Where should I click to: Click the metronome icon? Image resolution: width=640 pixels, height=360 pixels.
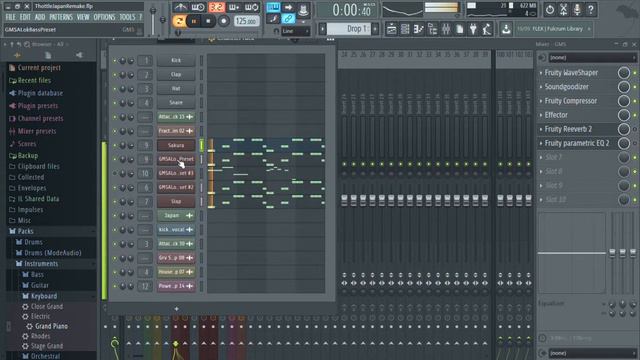(x=180, y=7)
